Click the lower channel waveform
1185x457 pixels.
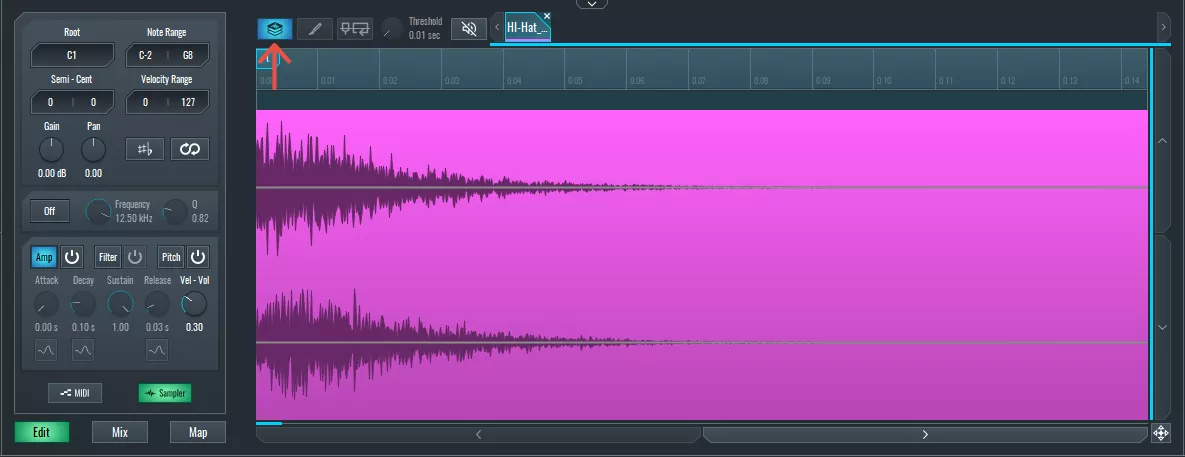click(x=701, y=342)
